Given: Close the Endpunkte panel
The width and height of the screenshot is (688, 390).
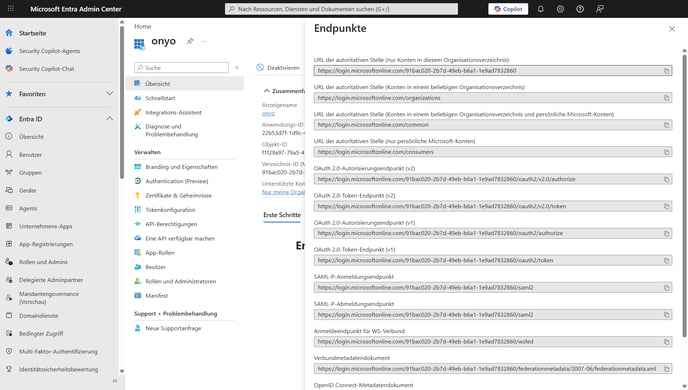Looking at the screenshot, I should coord(672,29).
